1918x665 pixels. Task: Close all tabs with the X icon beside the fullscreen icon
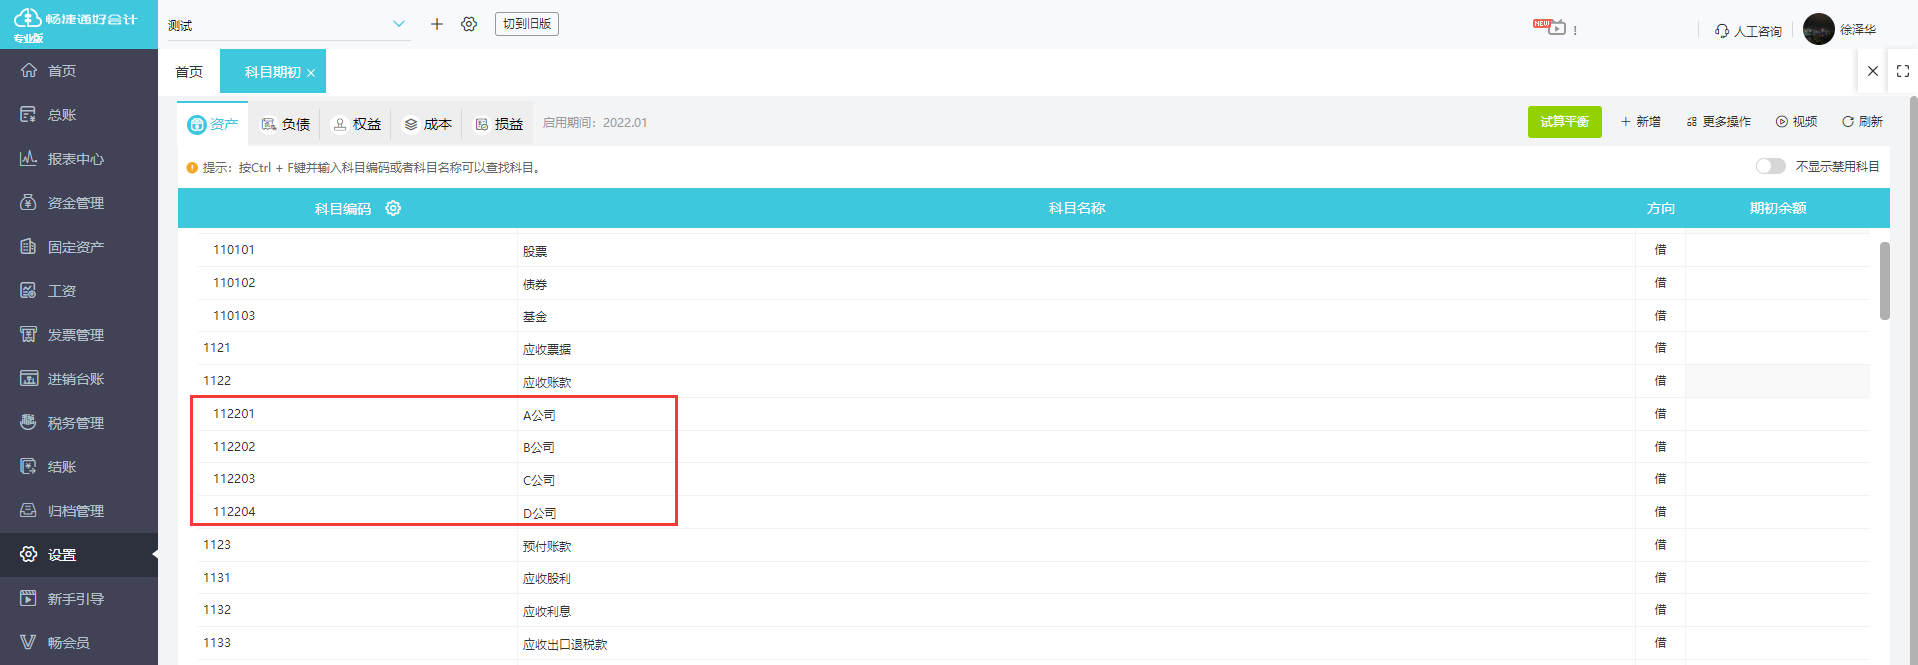coord(1873,71)
